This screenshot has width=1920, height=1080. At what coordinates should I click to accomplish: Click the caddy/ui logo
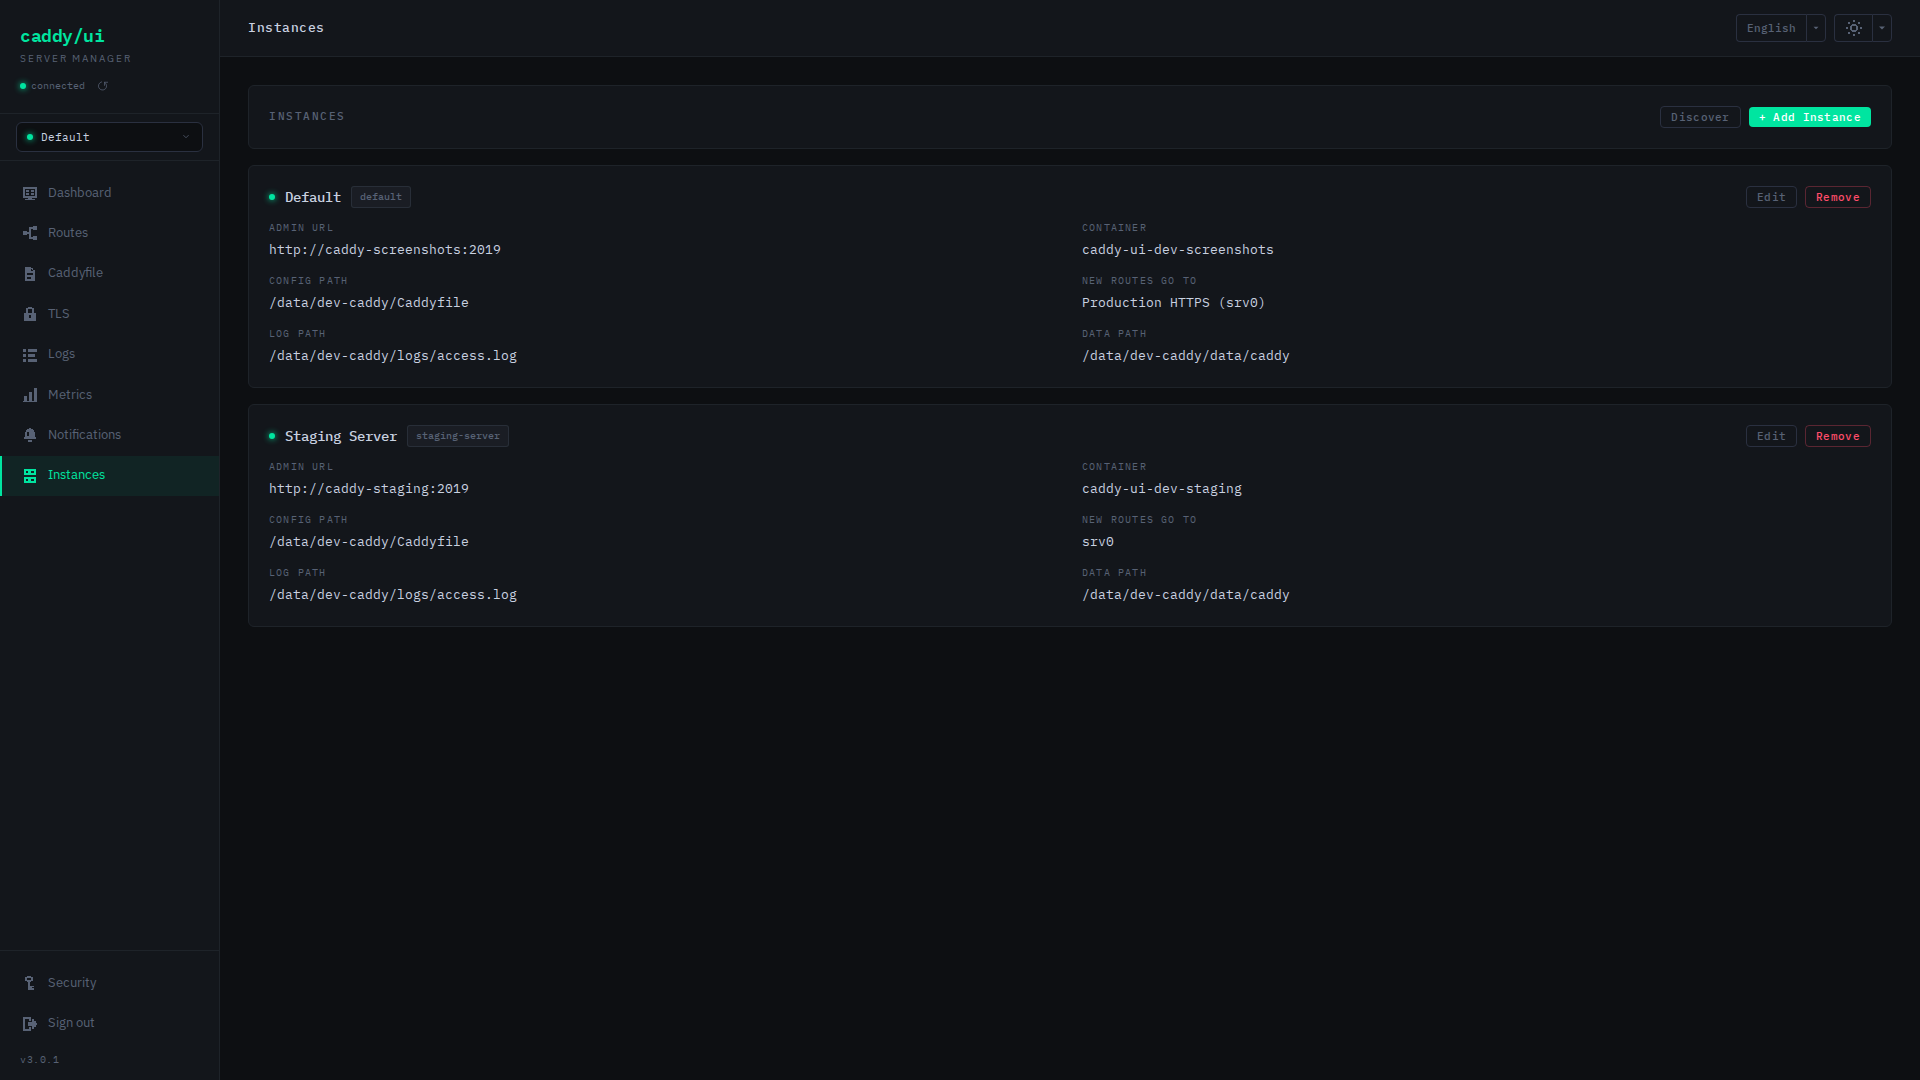click(x=62, y=36)
